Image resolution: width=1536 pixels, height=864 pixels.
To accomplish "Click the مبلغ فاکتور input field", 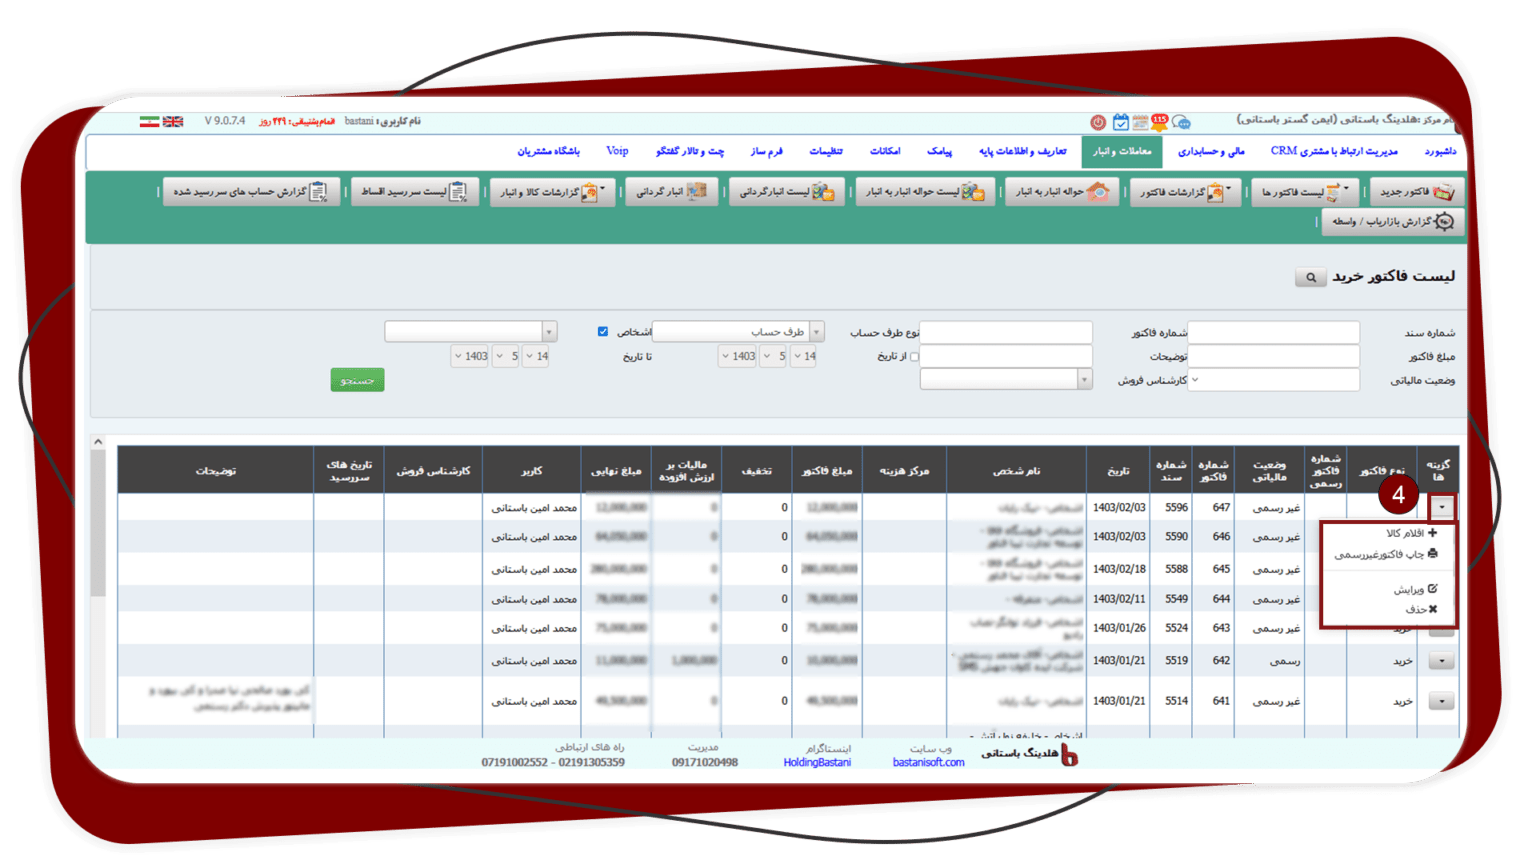I will pos(1273,356).
